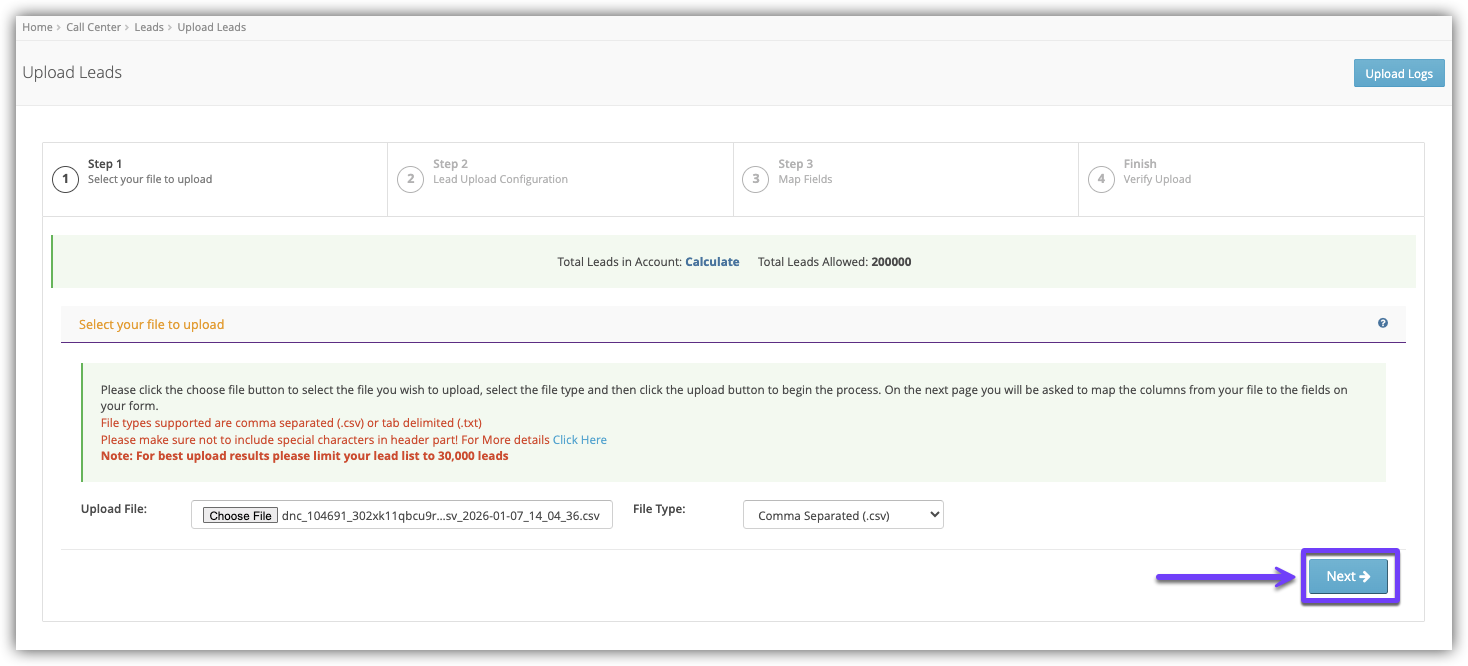
Task: Switch to Lead Upload Configuration step
Action: [x=500, y=179]
